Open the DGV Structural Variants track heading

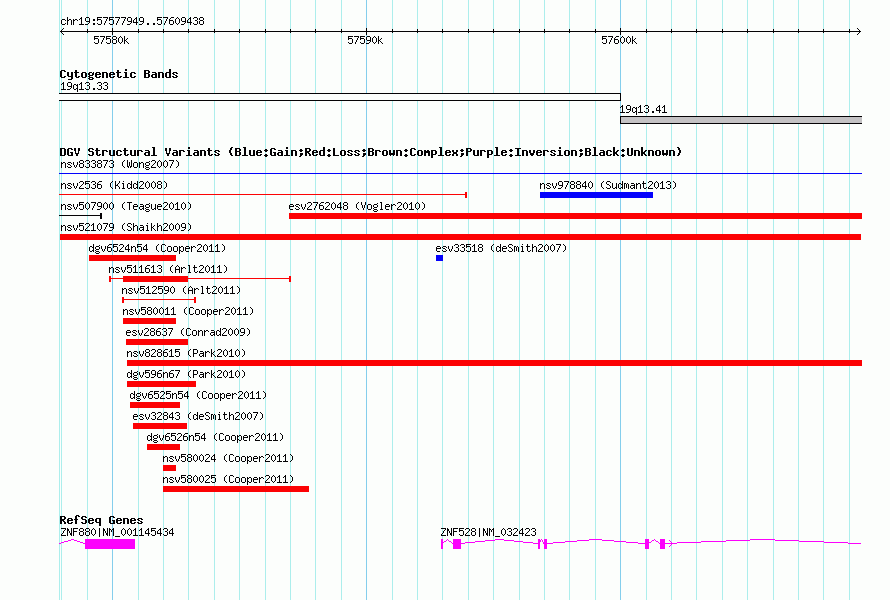click(371, 152)
